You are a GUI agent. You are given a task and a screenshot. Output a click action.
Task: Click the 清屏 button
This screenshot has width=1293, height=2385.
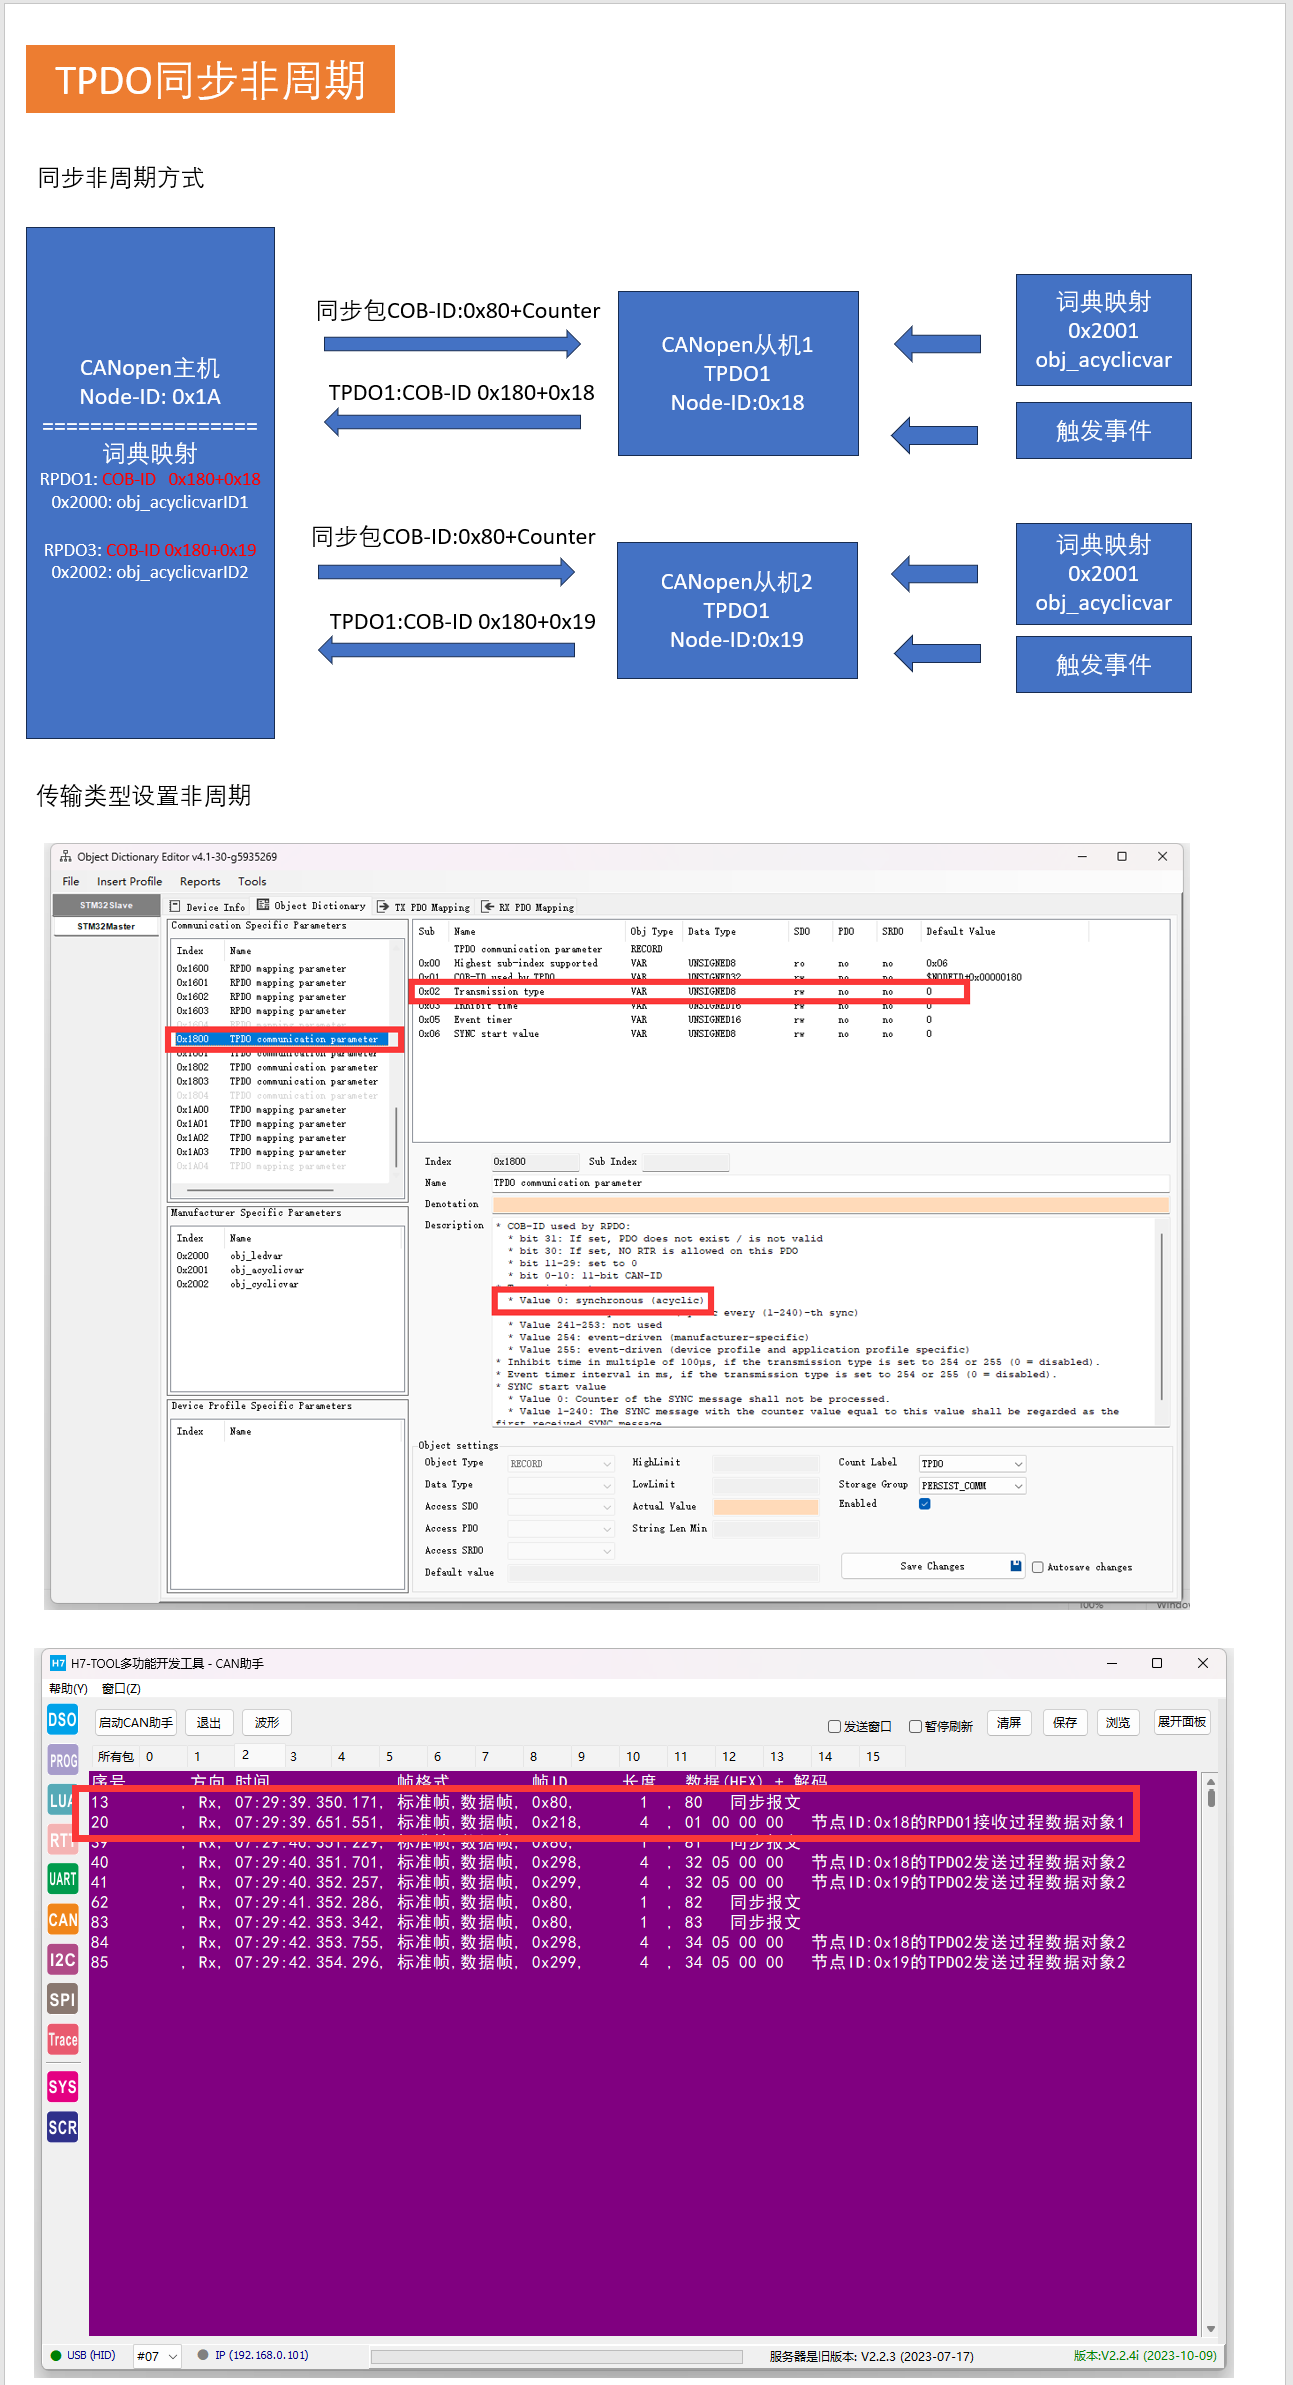tap(1009, 1722)
